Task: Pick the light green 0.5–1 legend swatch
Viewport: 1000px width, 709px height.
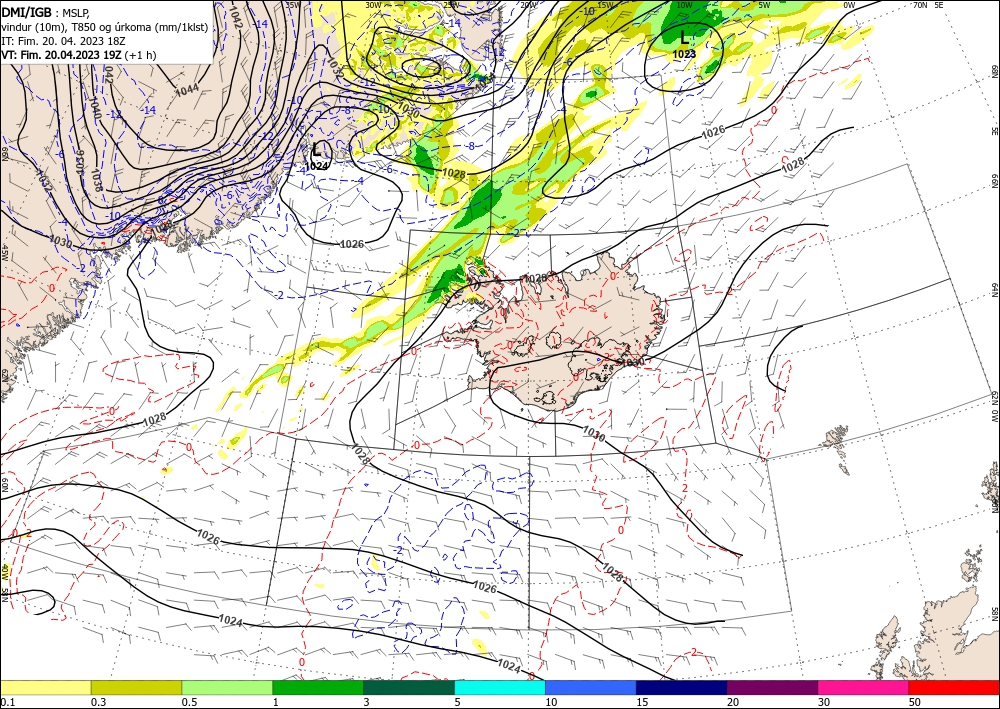Action: point(227,687)
